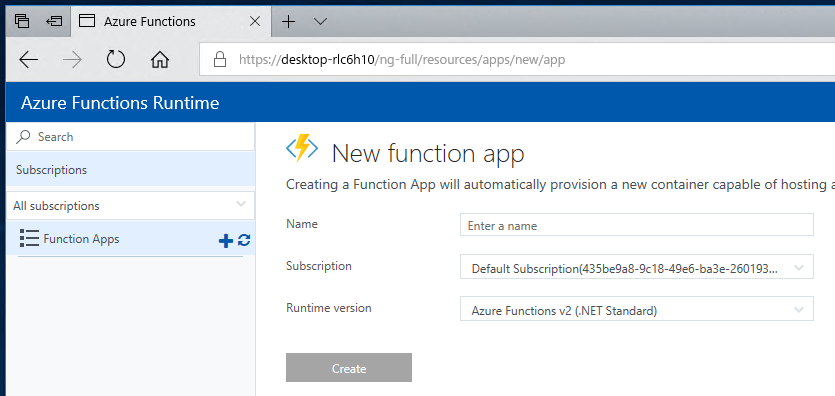Close the Azure Functions tab
The image size is (835, 396).
255,21
